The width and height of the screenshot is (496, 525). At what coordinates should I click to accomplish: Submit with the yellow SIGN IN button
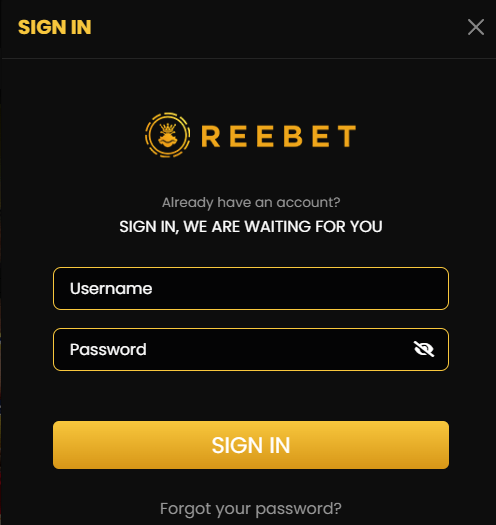point(251,445)
